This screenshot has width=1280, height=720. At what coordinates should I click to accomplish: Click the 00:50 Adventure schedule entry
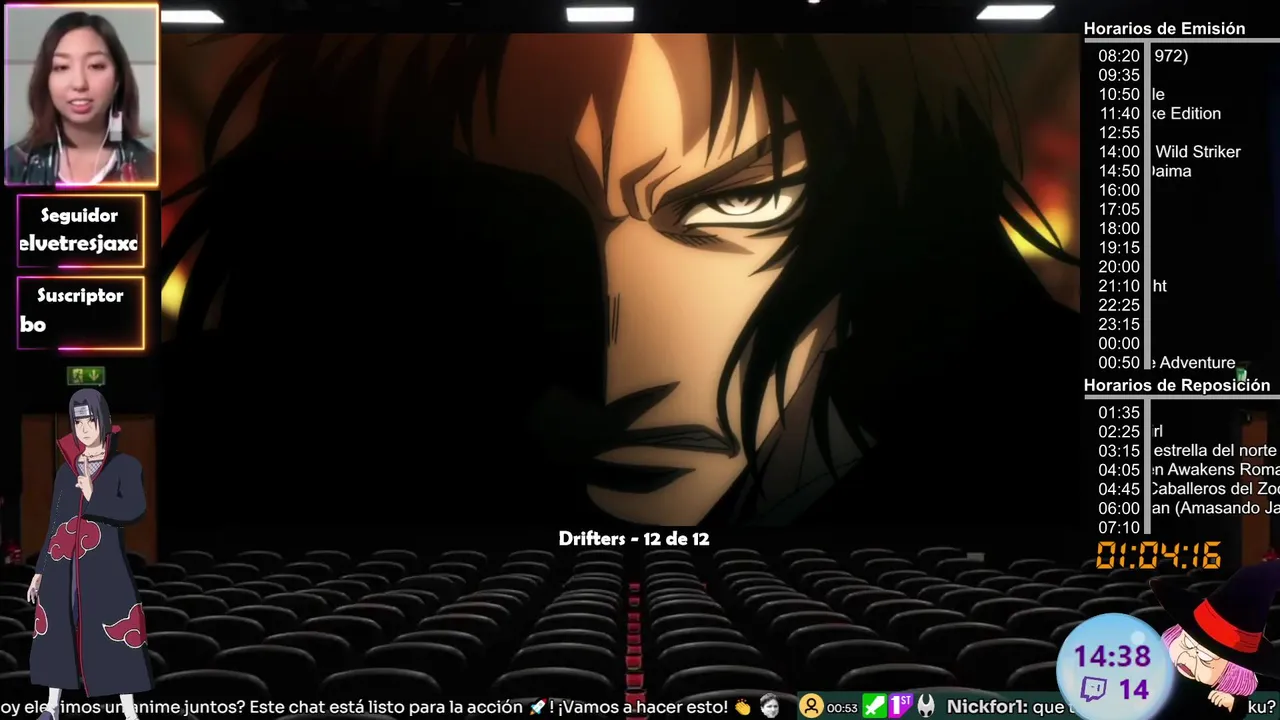pos(1166,363)
